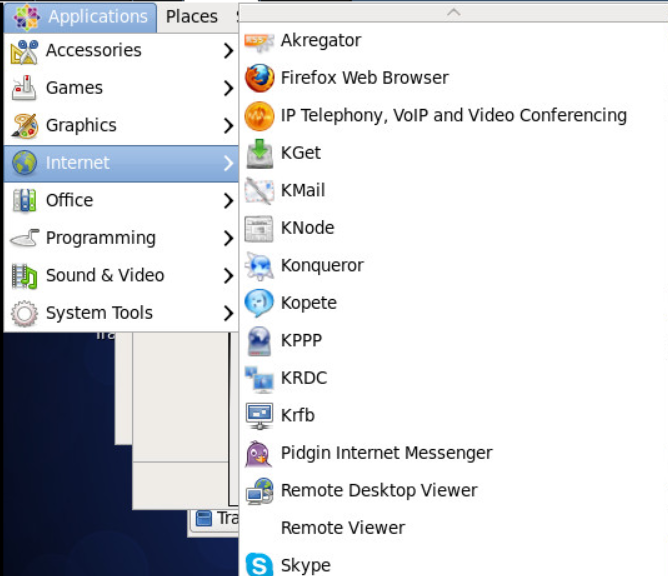668x576 pixels.
Task: Open the Kopete entry
Action: 453,303
